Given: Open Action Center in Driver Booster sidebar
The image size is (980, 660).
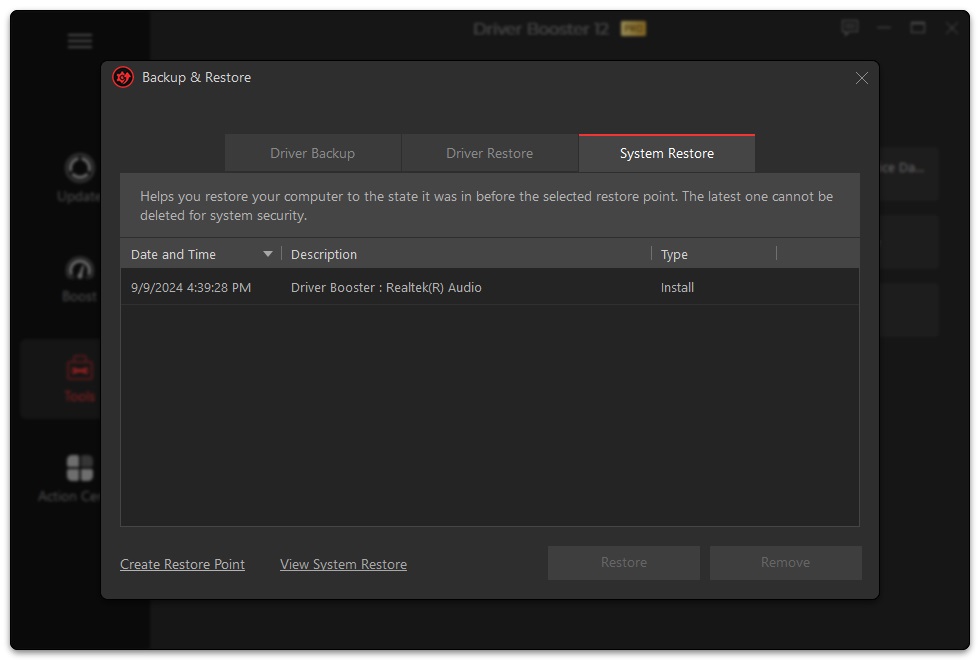Looking at the screenshot, I should [x=70, y=478].
